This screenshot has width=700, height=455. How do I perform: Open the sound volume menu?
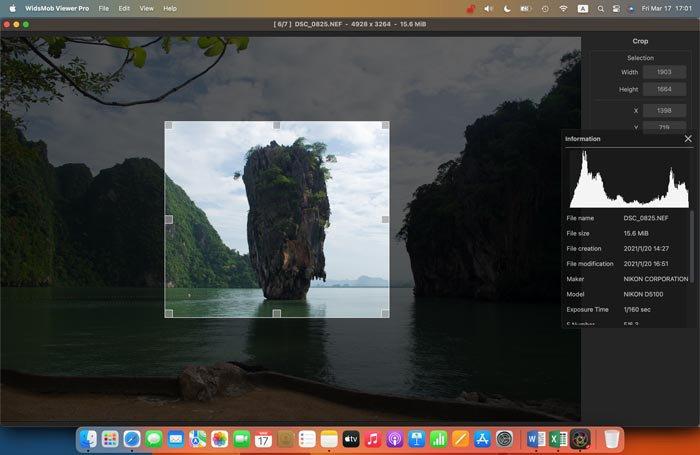[x=488, y=8]
